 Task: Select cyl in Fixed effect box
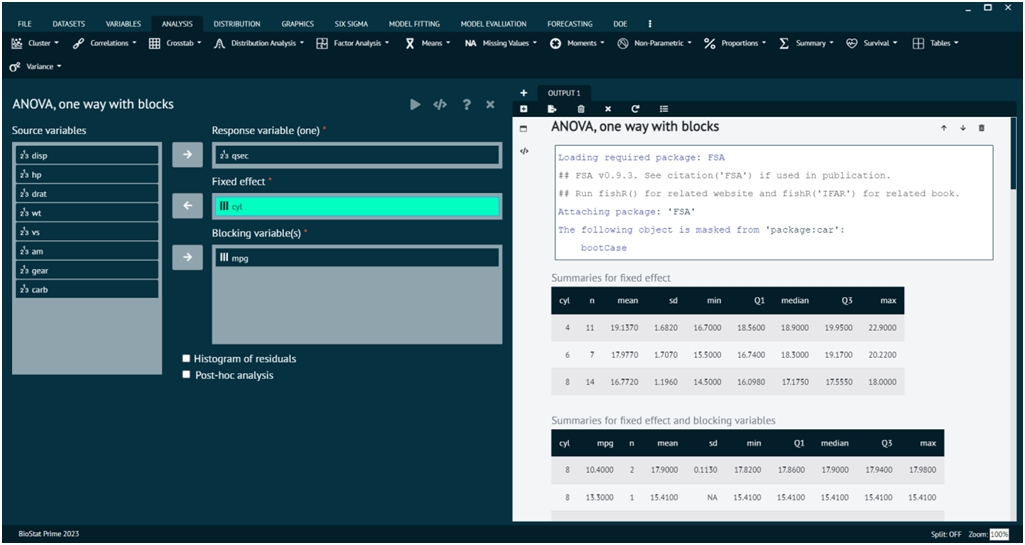pos(357,206)
